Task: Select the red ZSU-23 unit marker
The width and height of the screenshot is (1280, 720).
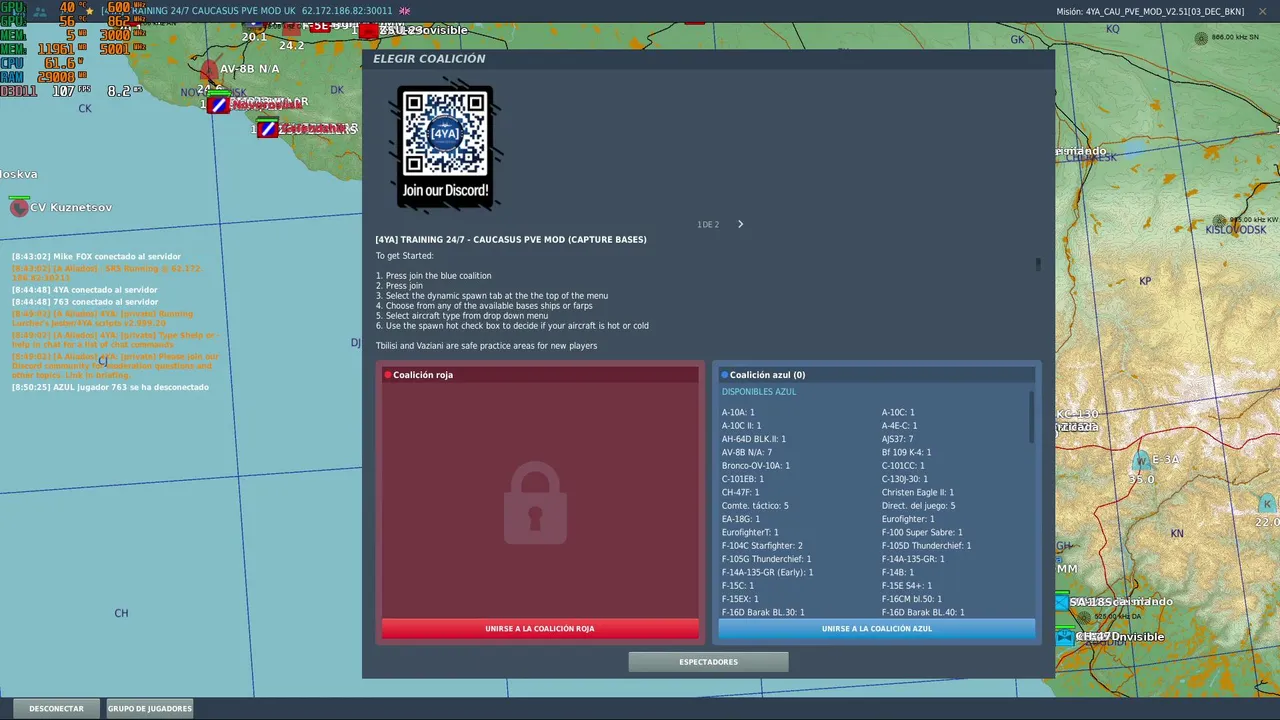Action: pyautogui.click(x=369, y=31)
